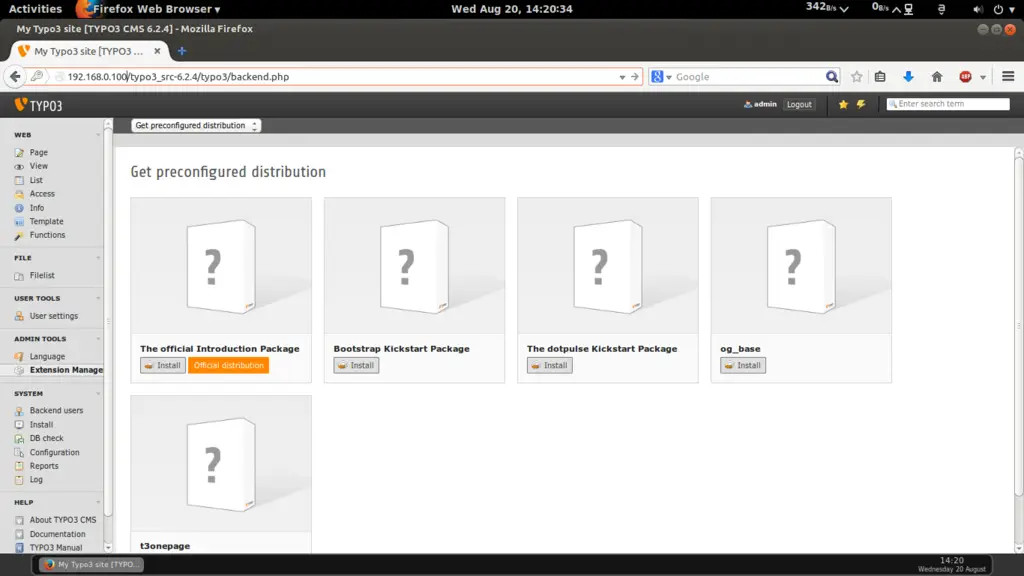Install the og_base distribution
The width and height of the screenshot is (1024, 576).
[x=743, y=366]
